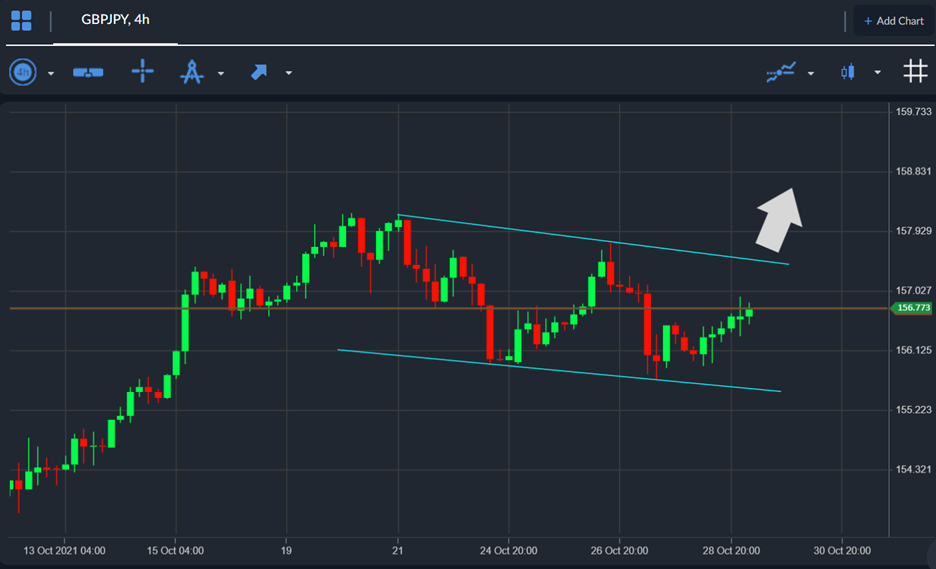Select the GBPJPY, 4h chart tab
This screenshot has height=569, width=936.
[x=115, y=20]
